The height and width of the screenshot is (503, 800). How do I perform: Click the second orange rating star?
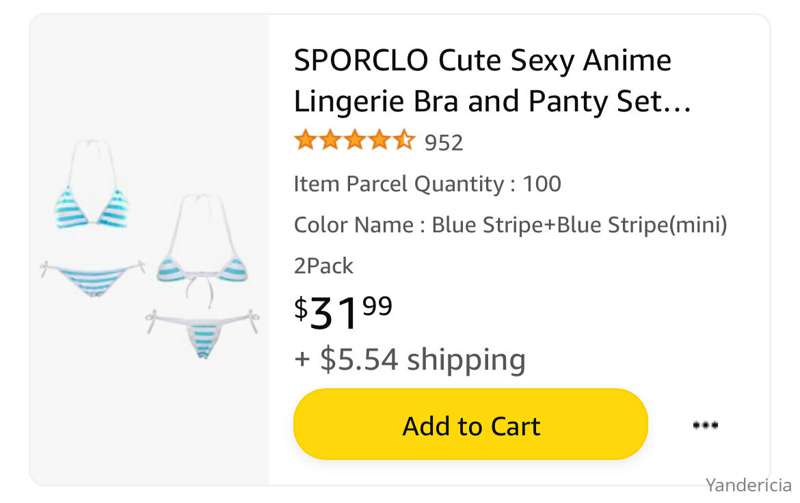point(330,140)
